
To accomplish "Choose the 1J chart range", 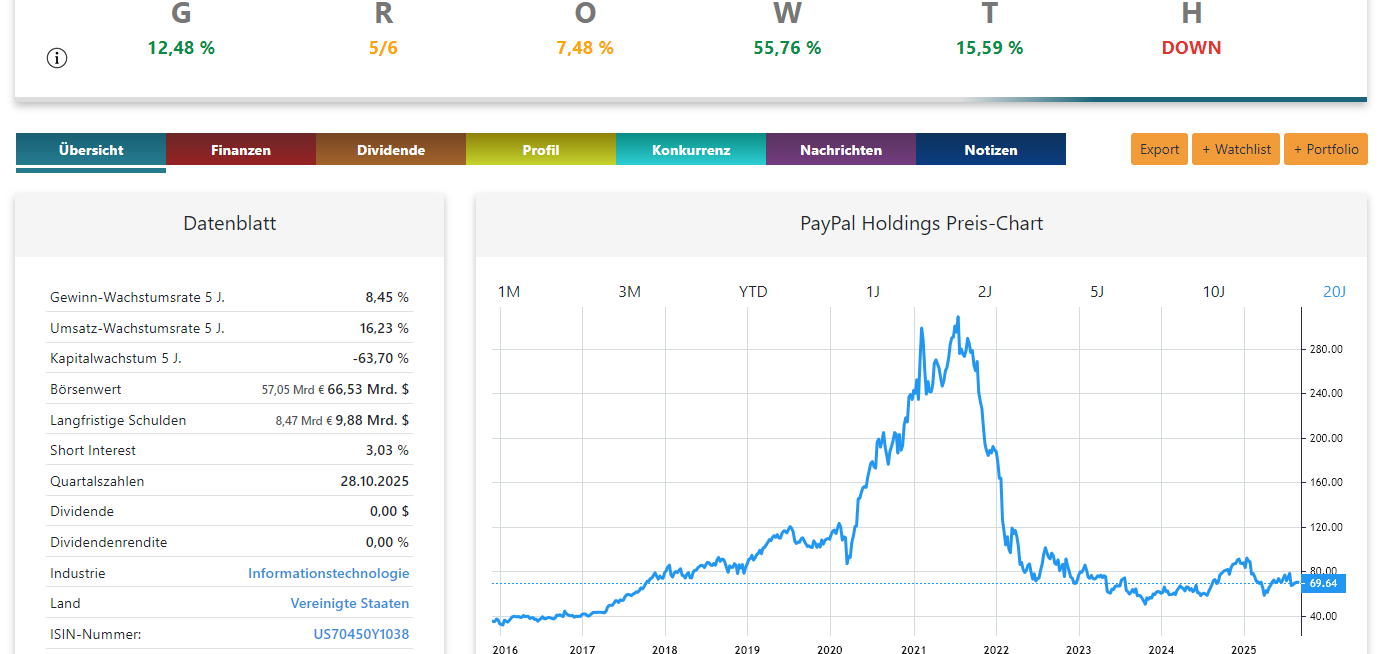I will (x=873, y=292).
